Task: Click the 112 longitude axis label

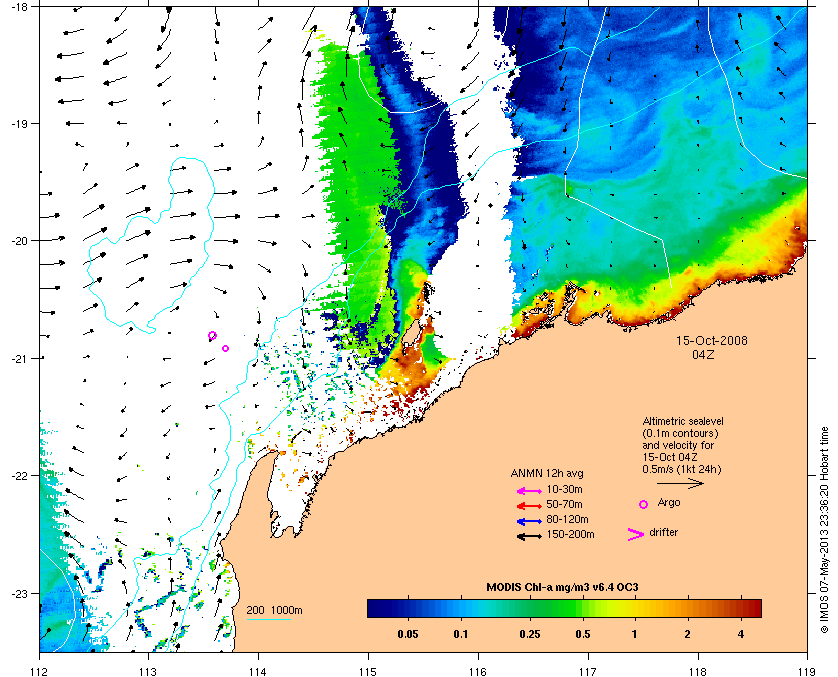Action: 40,672
